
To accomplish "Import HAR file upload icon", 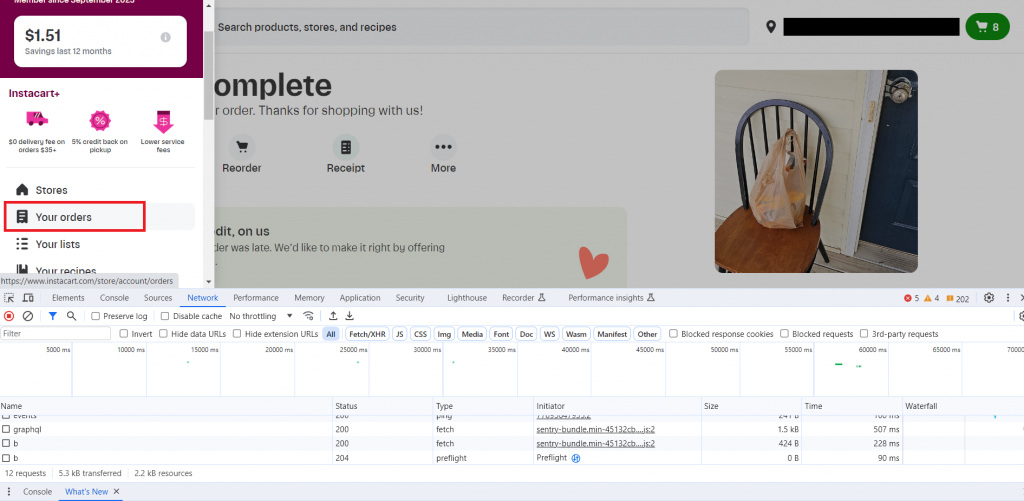I will (x=333, y=316).
